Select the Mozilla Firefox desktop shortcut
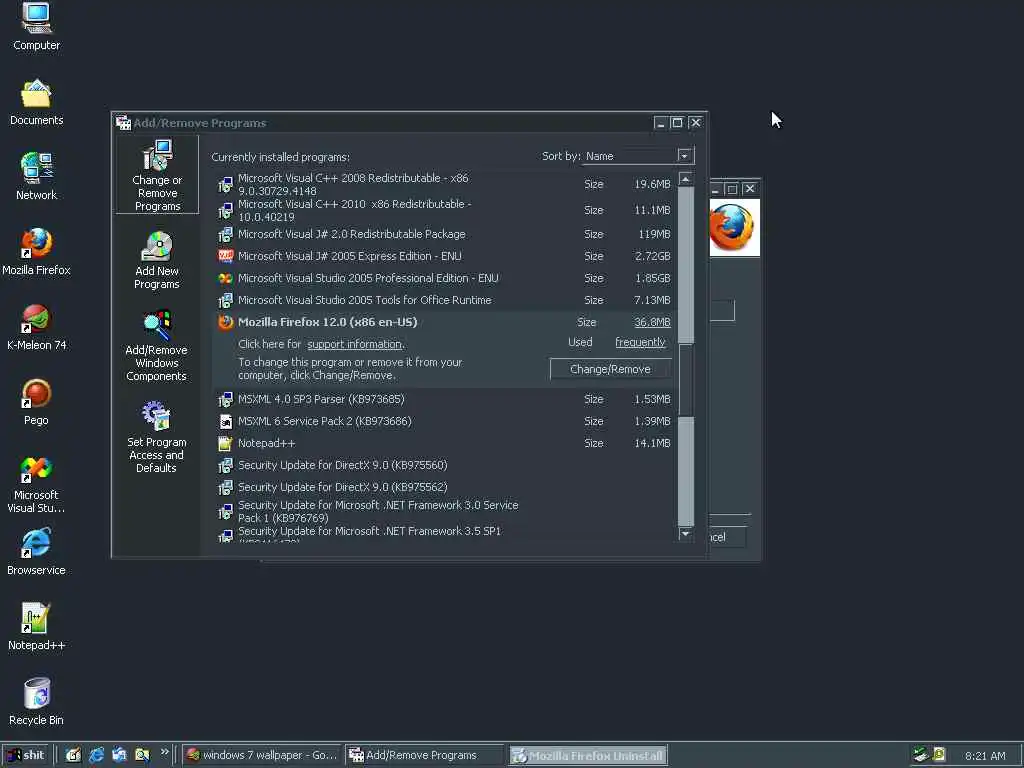This screenshot has height=768, width=1024. click(37, 251)
